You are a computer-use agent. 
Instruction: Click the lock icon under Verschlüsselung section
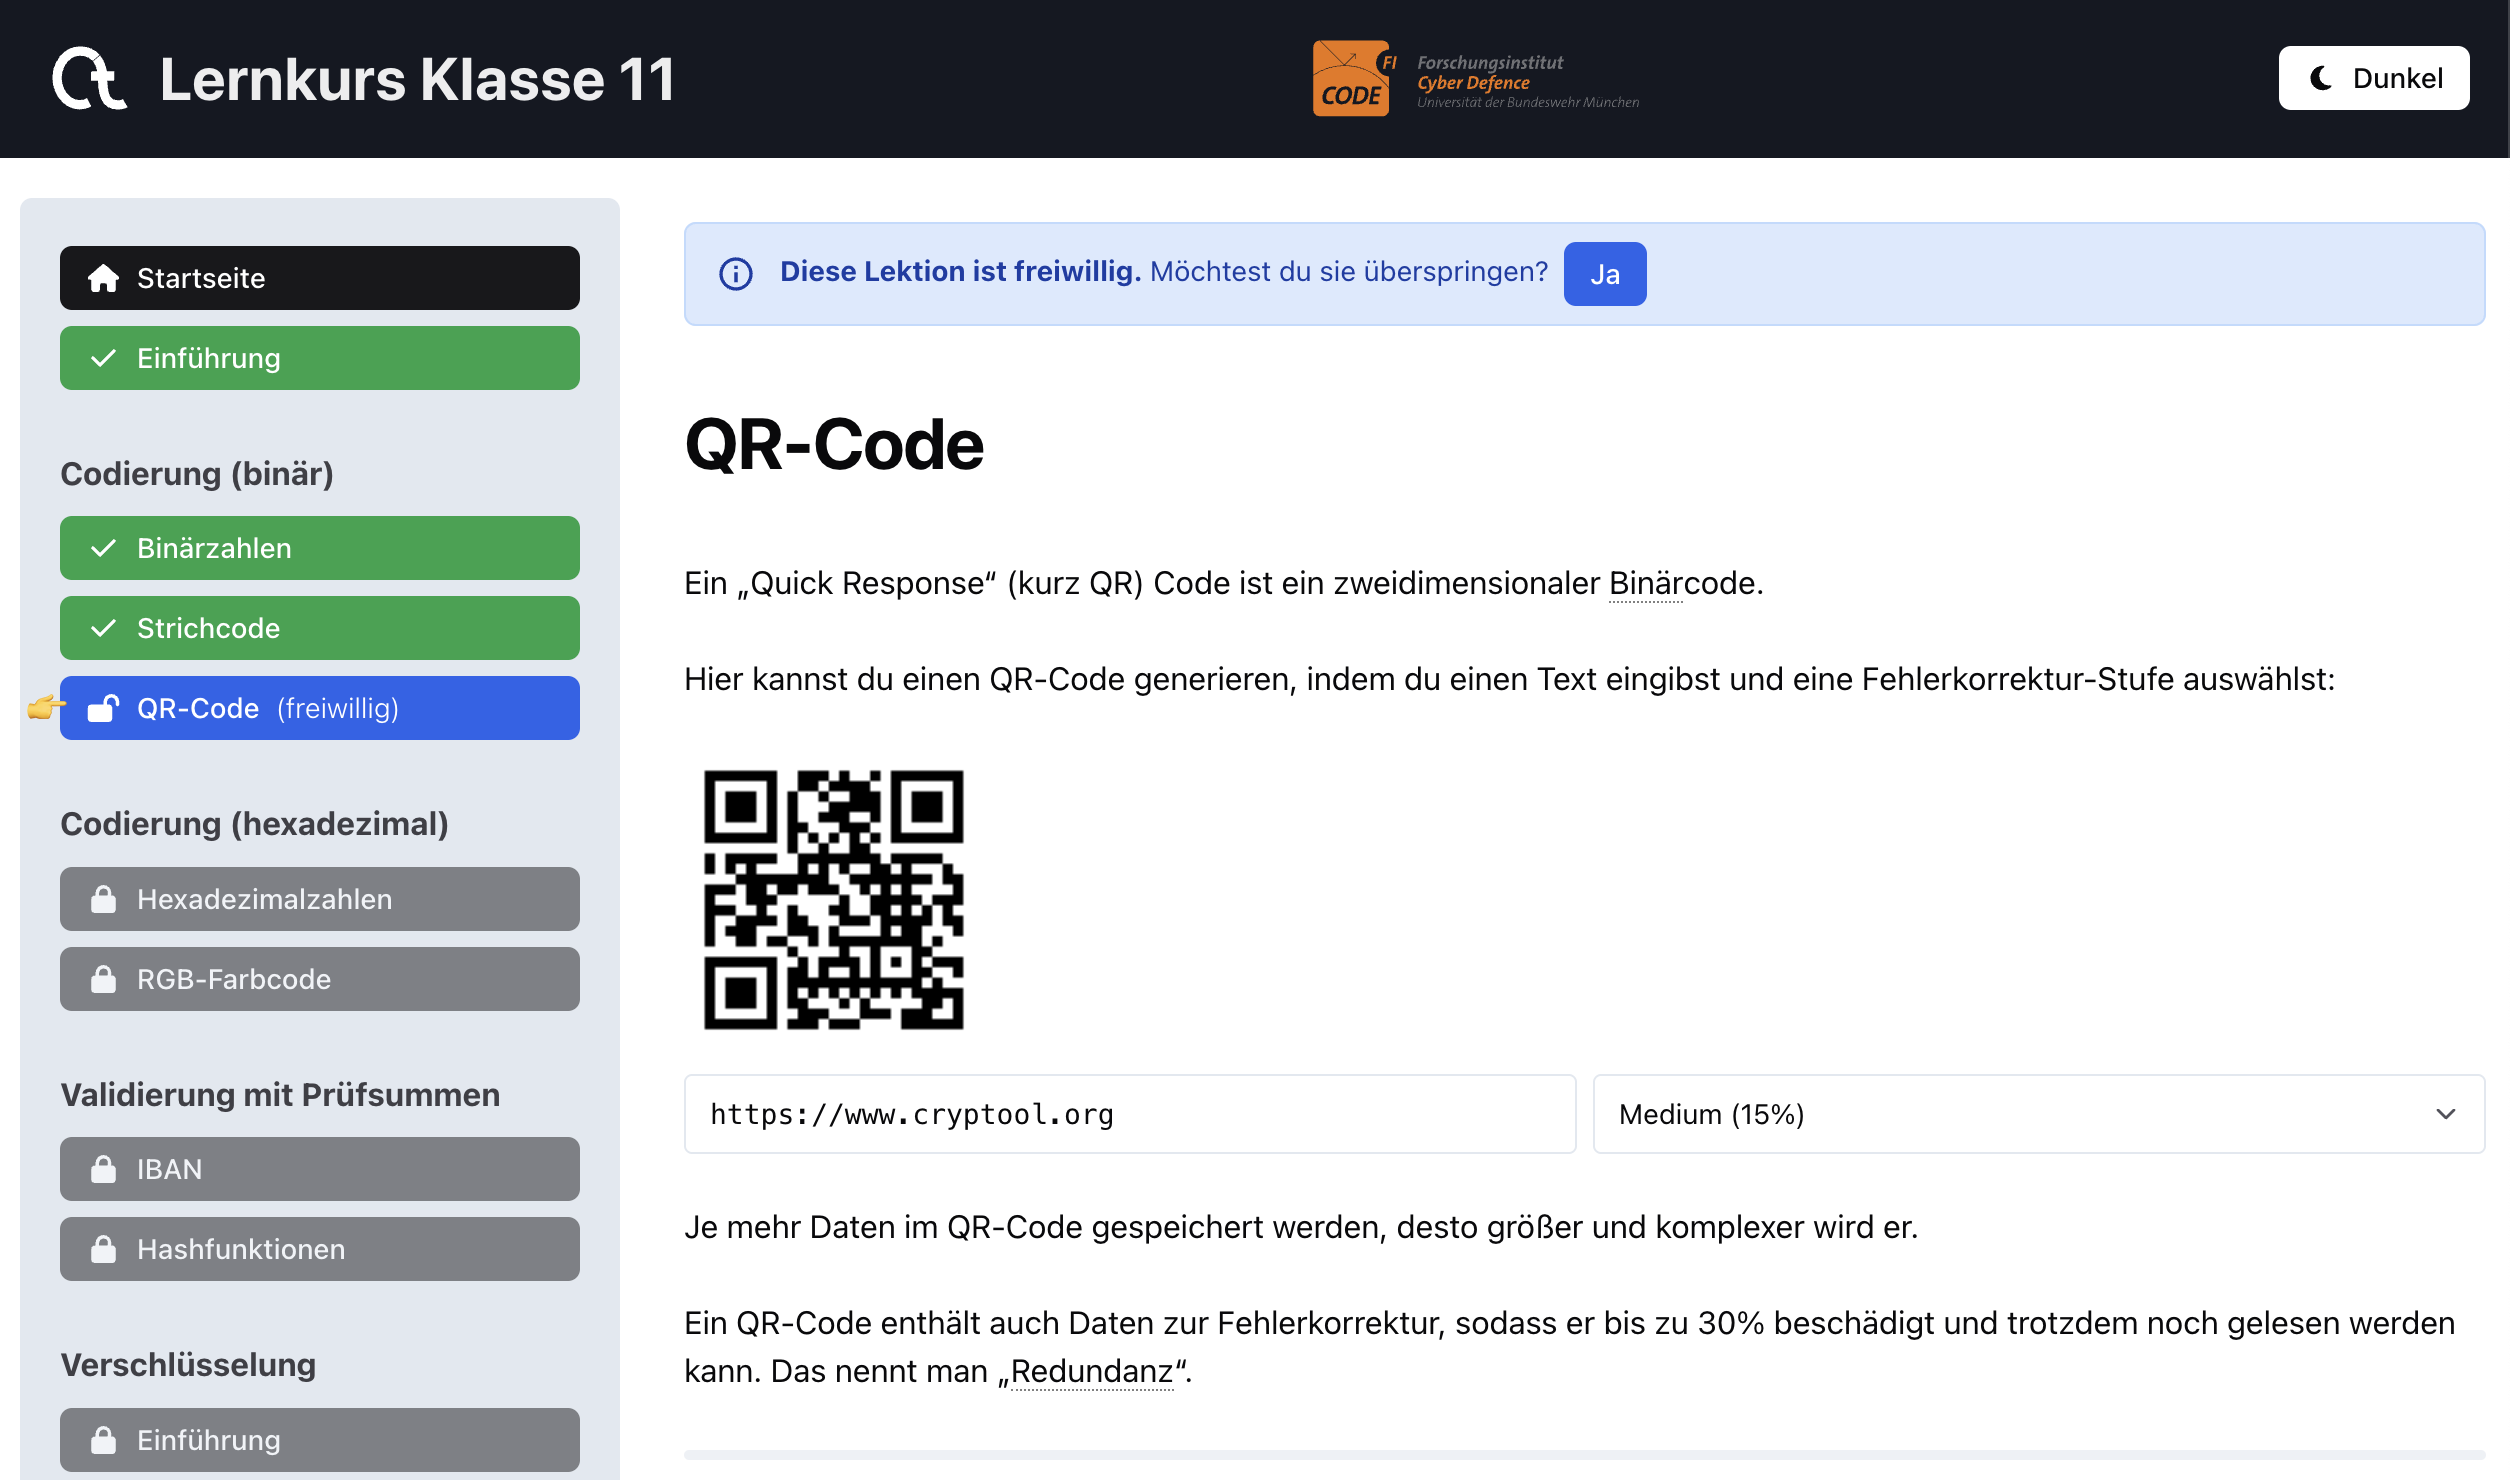pyautogui.click(x=104, y=1439)
